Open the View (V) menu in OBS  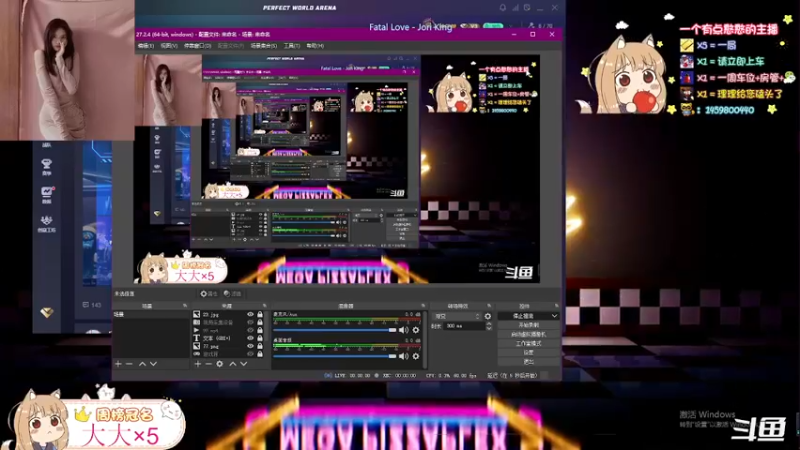169,46
